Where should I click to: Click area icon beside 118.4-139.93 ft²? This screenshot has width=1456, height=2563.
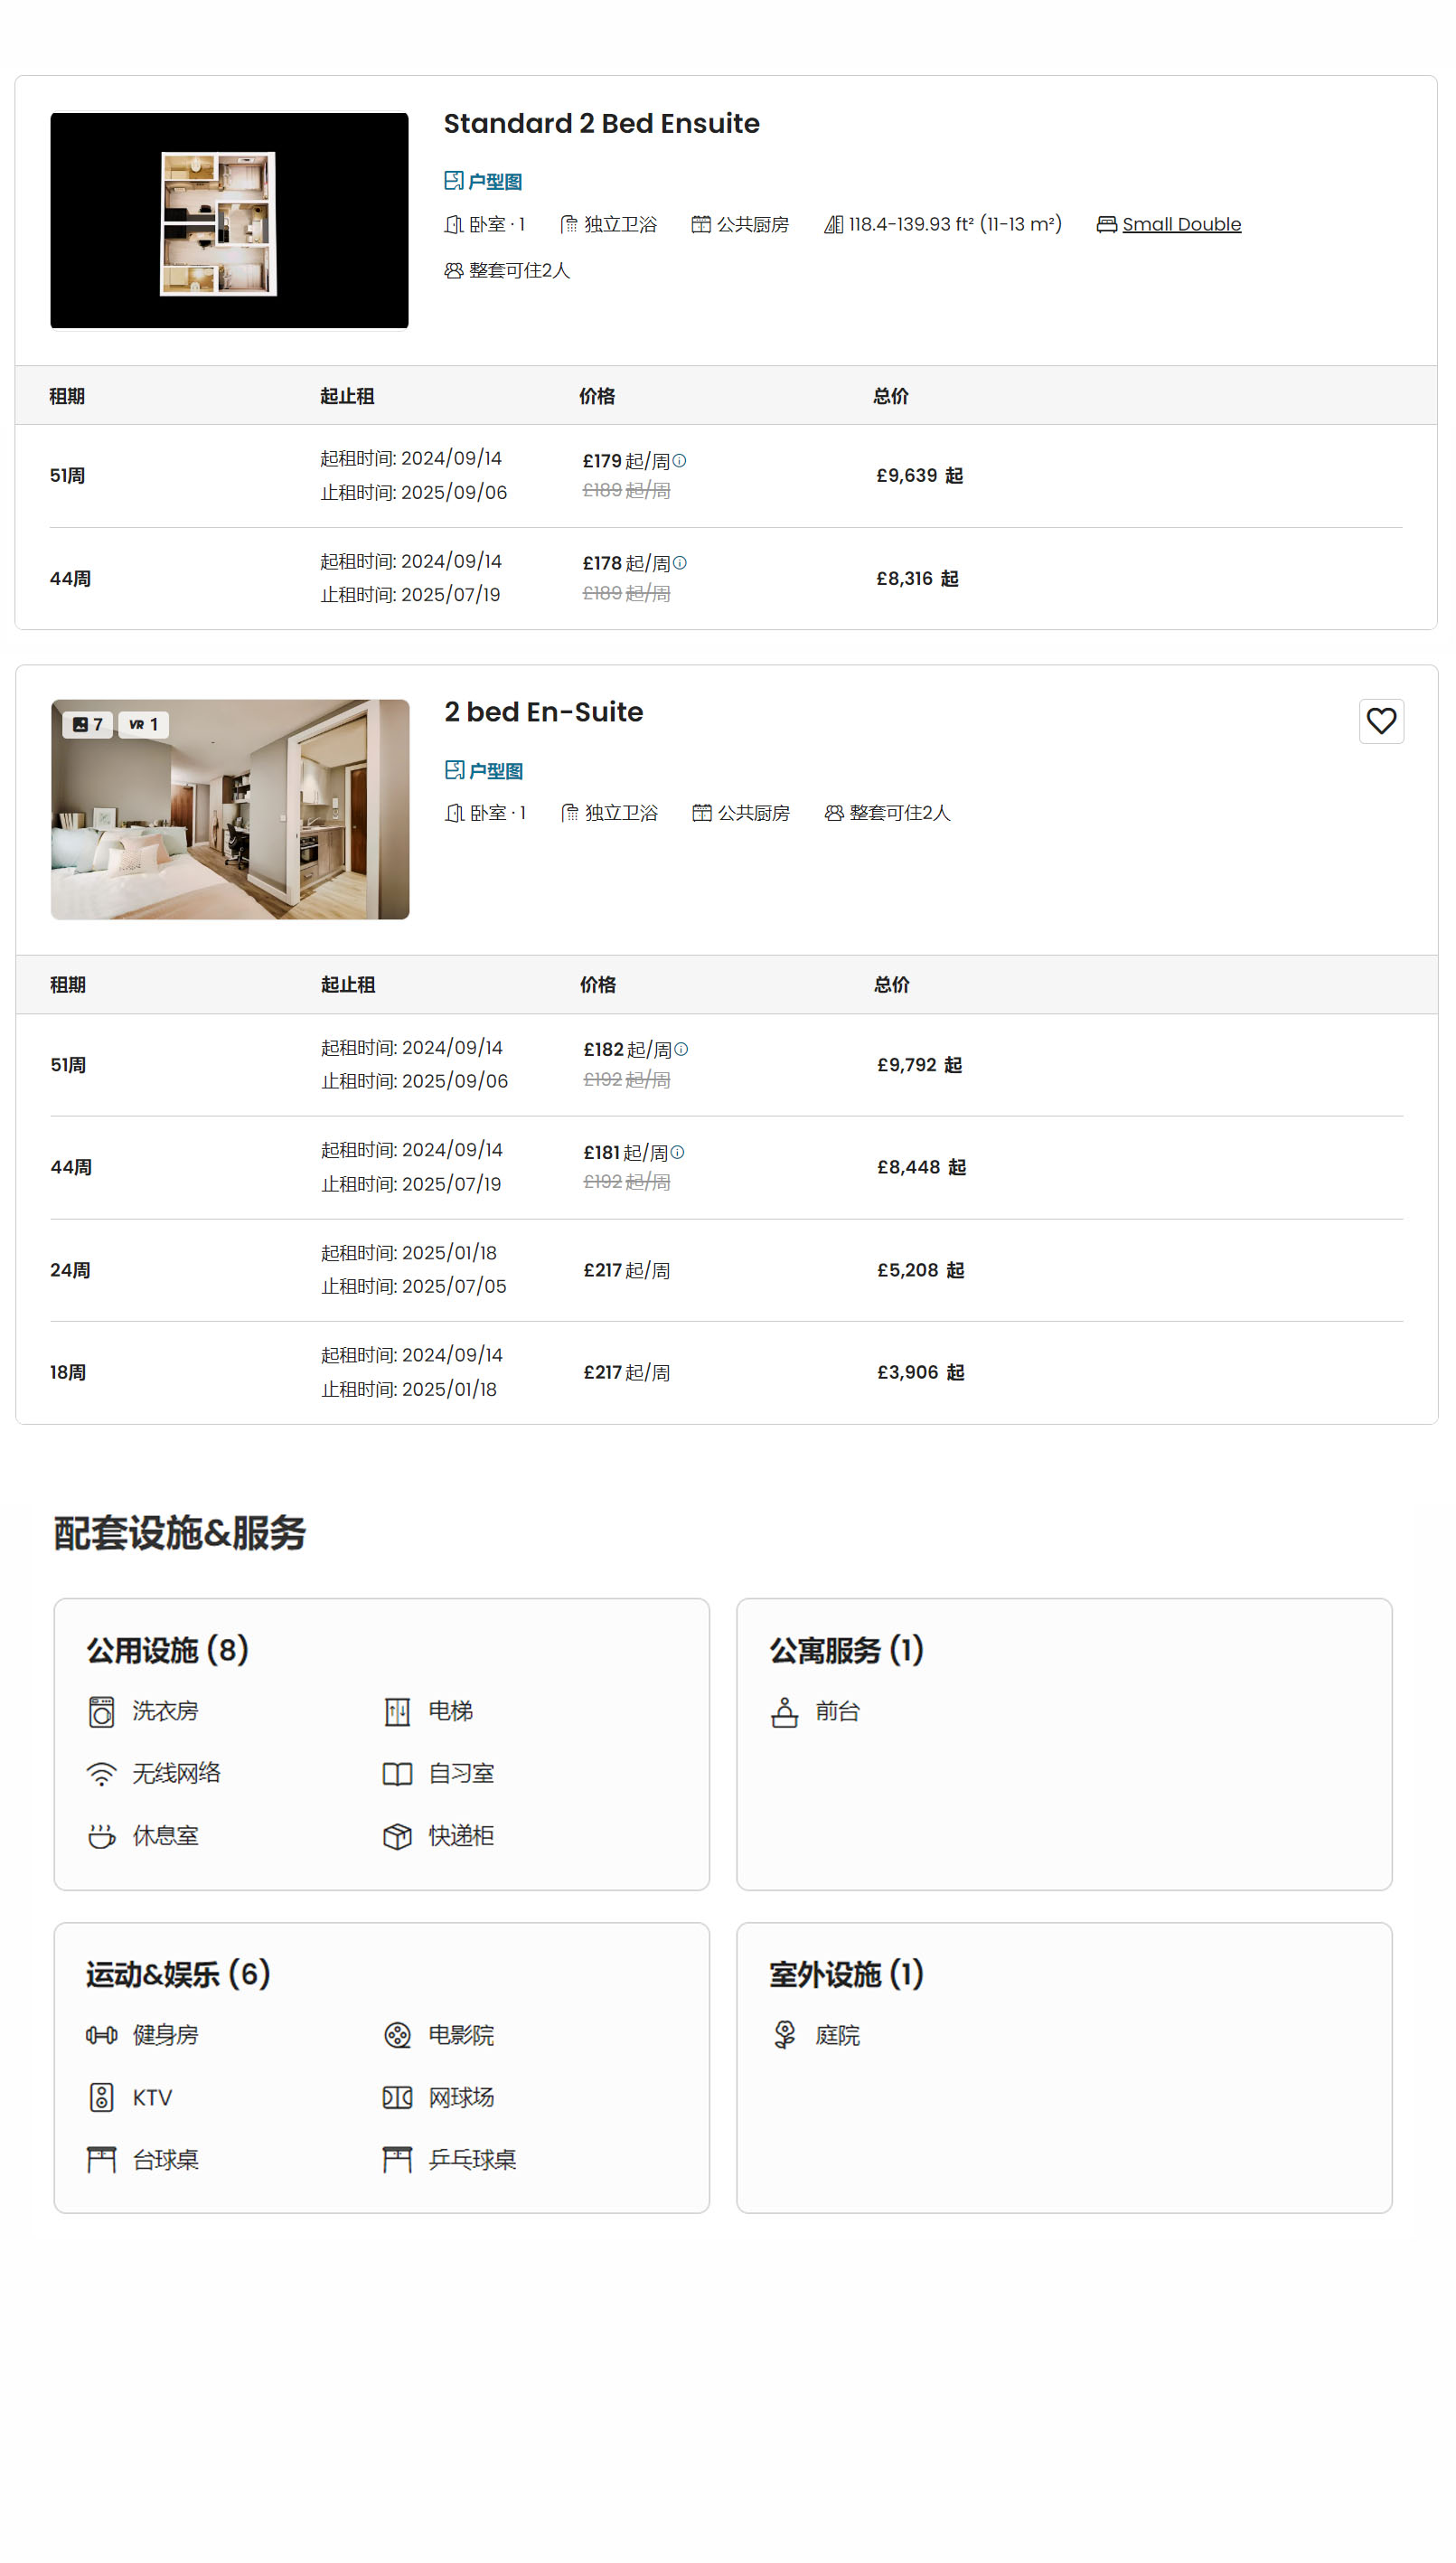(x=833, y=224)
